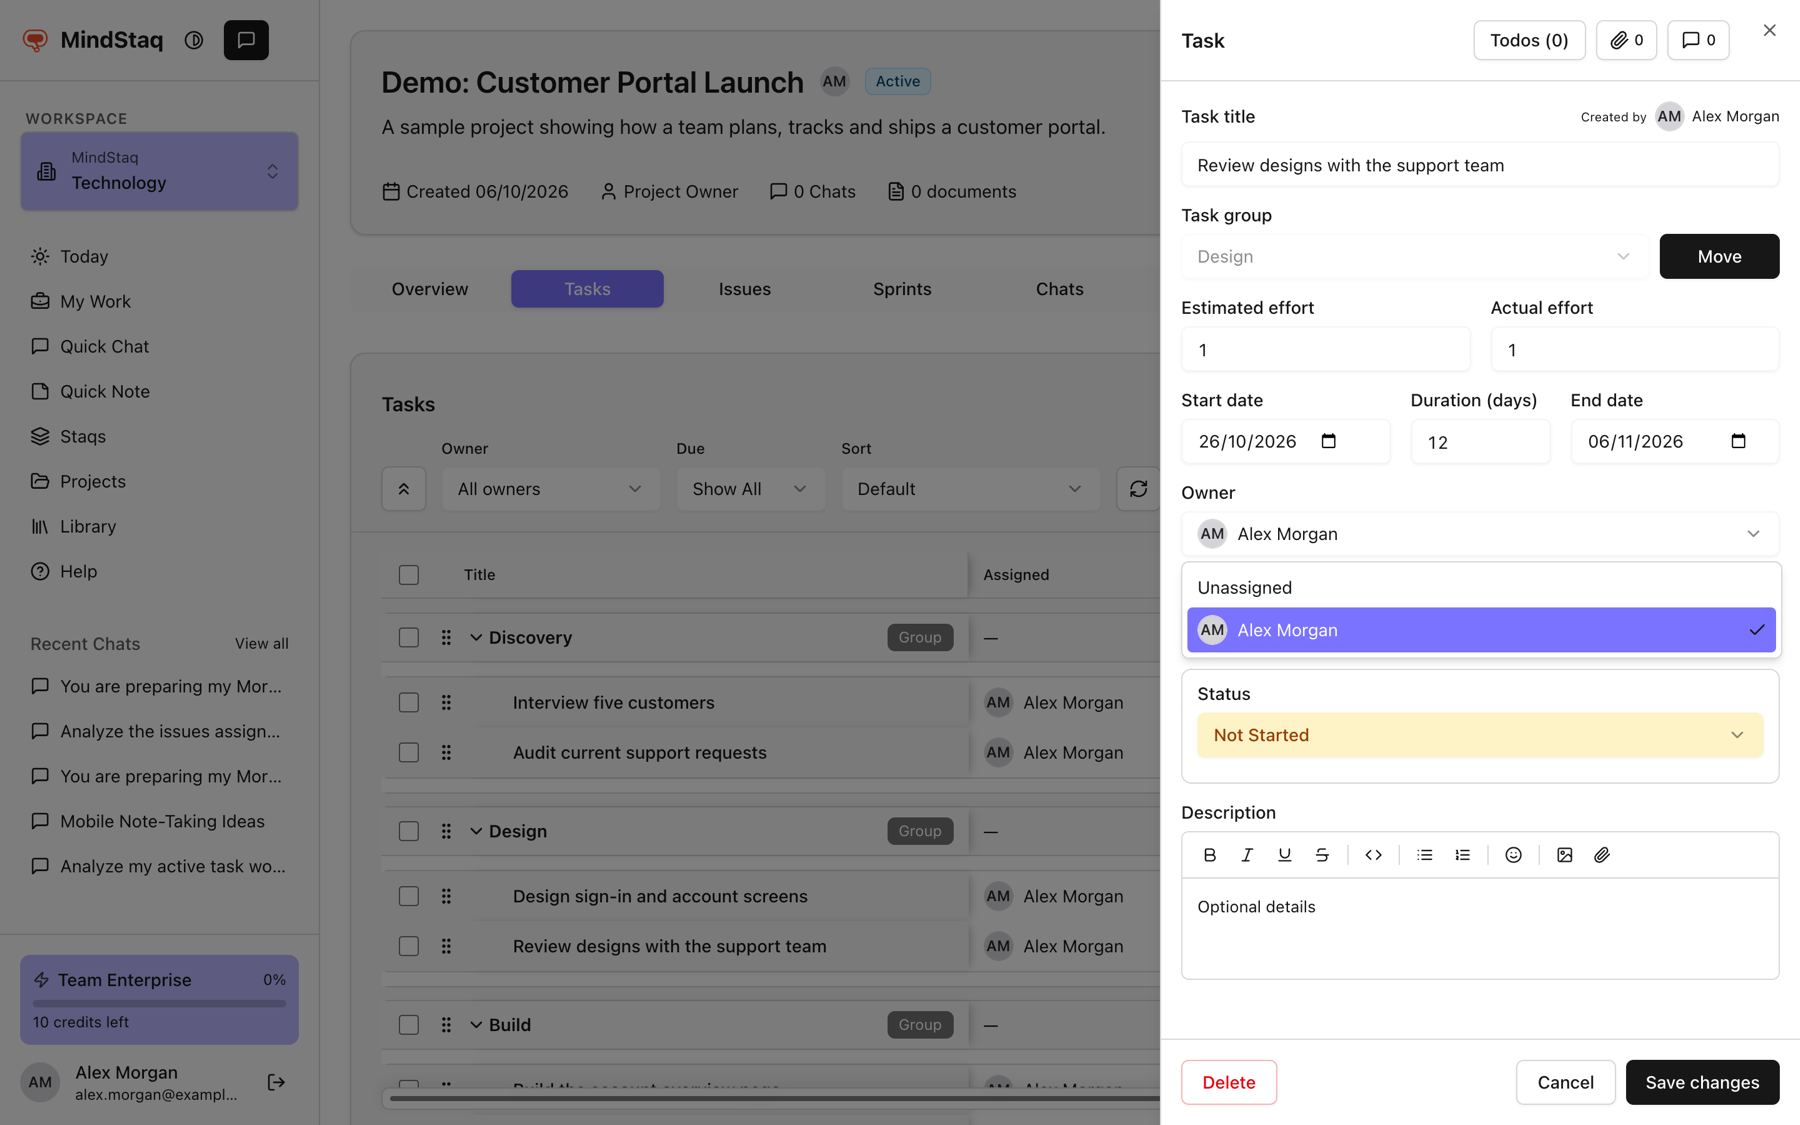
Task: Open the All owners filter dropdown
Action: (x=550, y=489)
